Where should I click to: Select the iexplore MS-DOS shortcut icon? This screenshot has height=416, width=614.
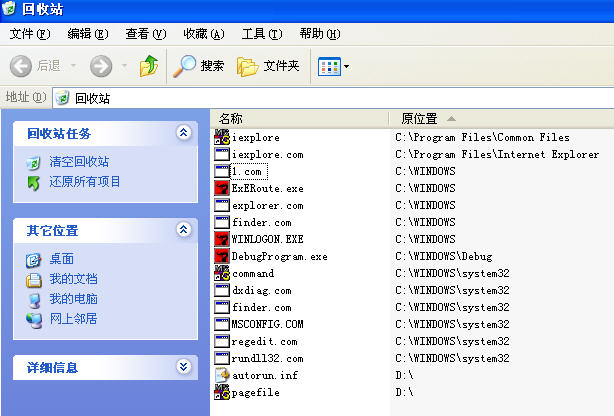pos(222,137)
